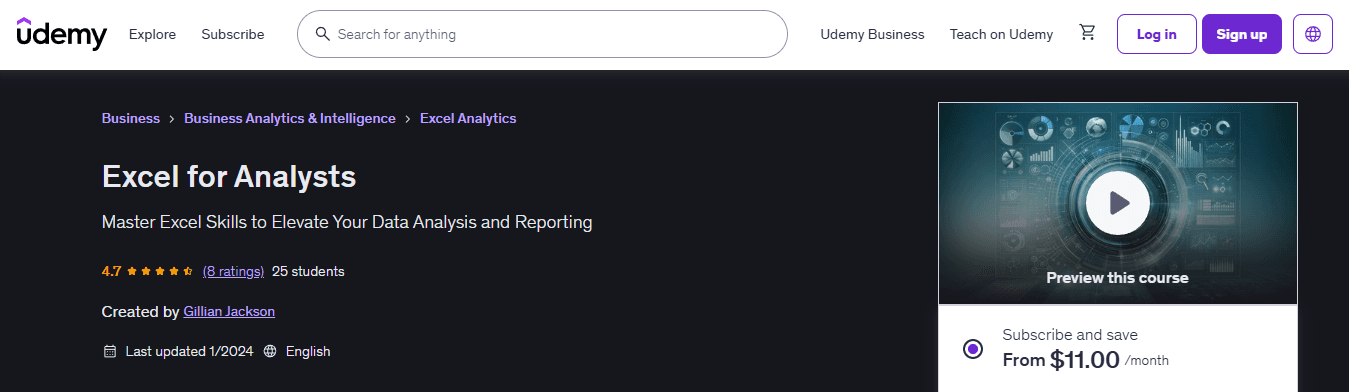Click the star rating icons
This screenshot has width=1349, height=392.
coord(160,271)
